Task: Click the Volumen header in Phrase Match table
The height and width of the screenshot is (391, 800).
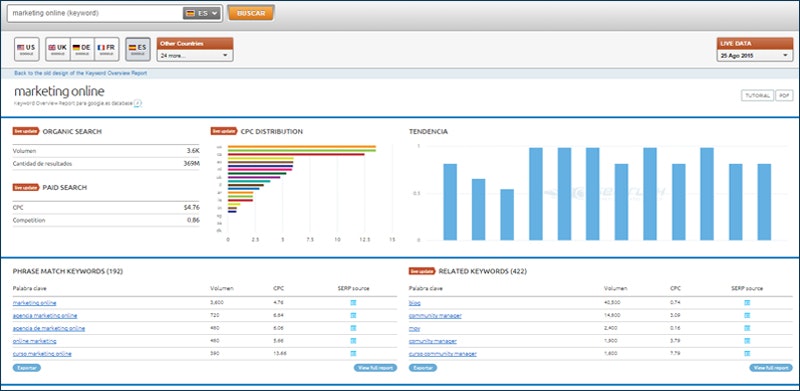Action: (x=221, y=288)
